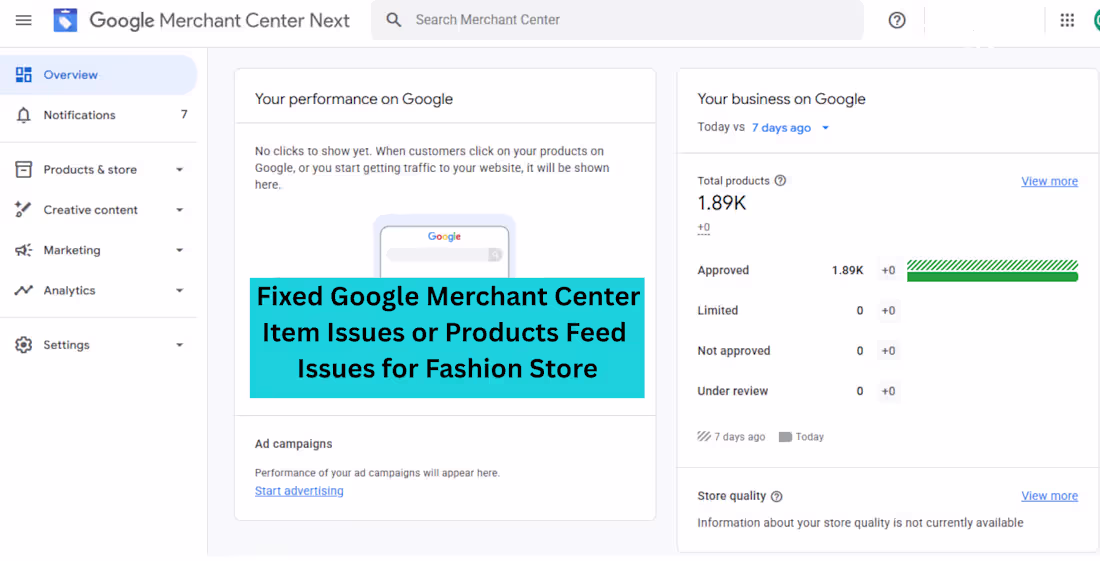This screenshot has width=1100, height=561.
Task: Click the Your performance on Google heading
Action: (x=354, y=99)
